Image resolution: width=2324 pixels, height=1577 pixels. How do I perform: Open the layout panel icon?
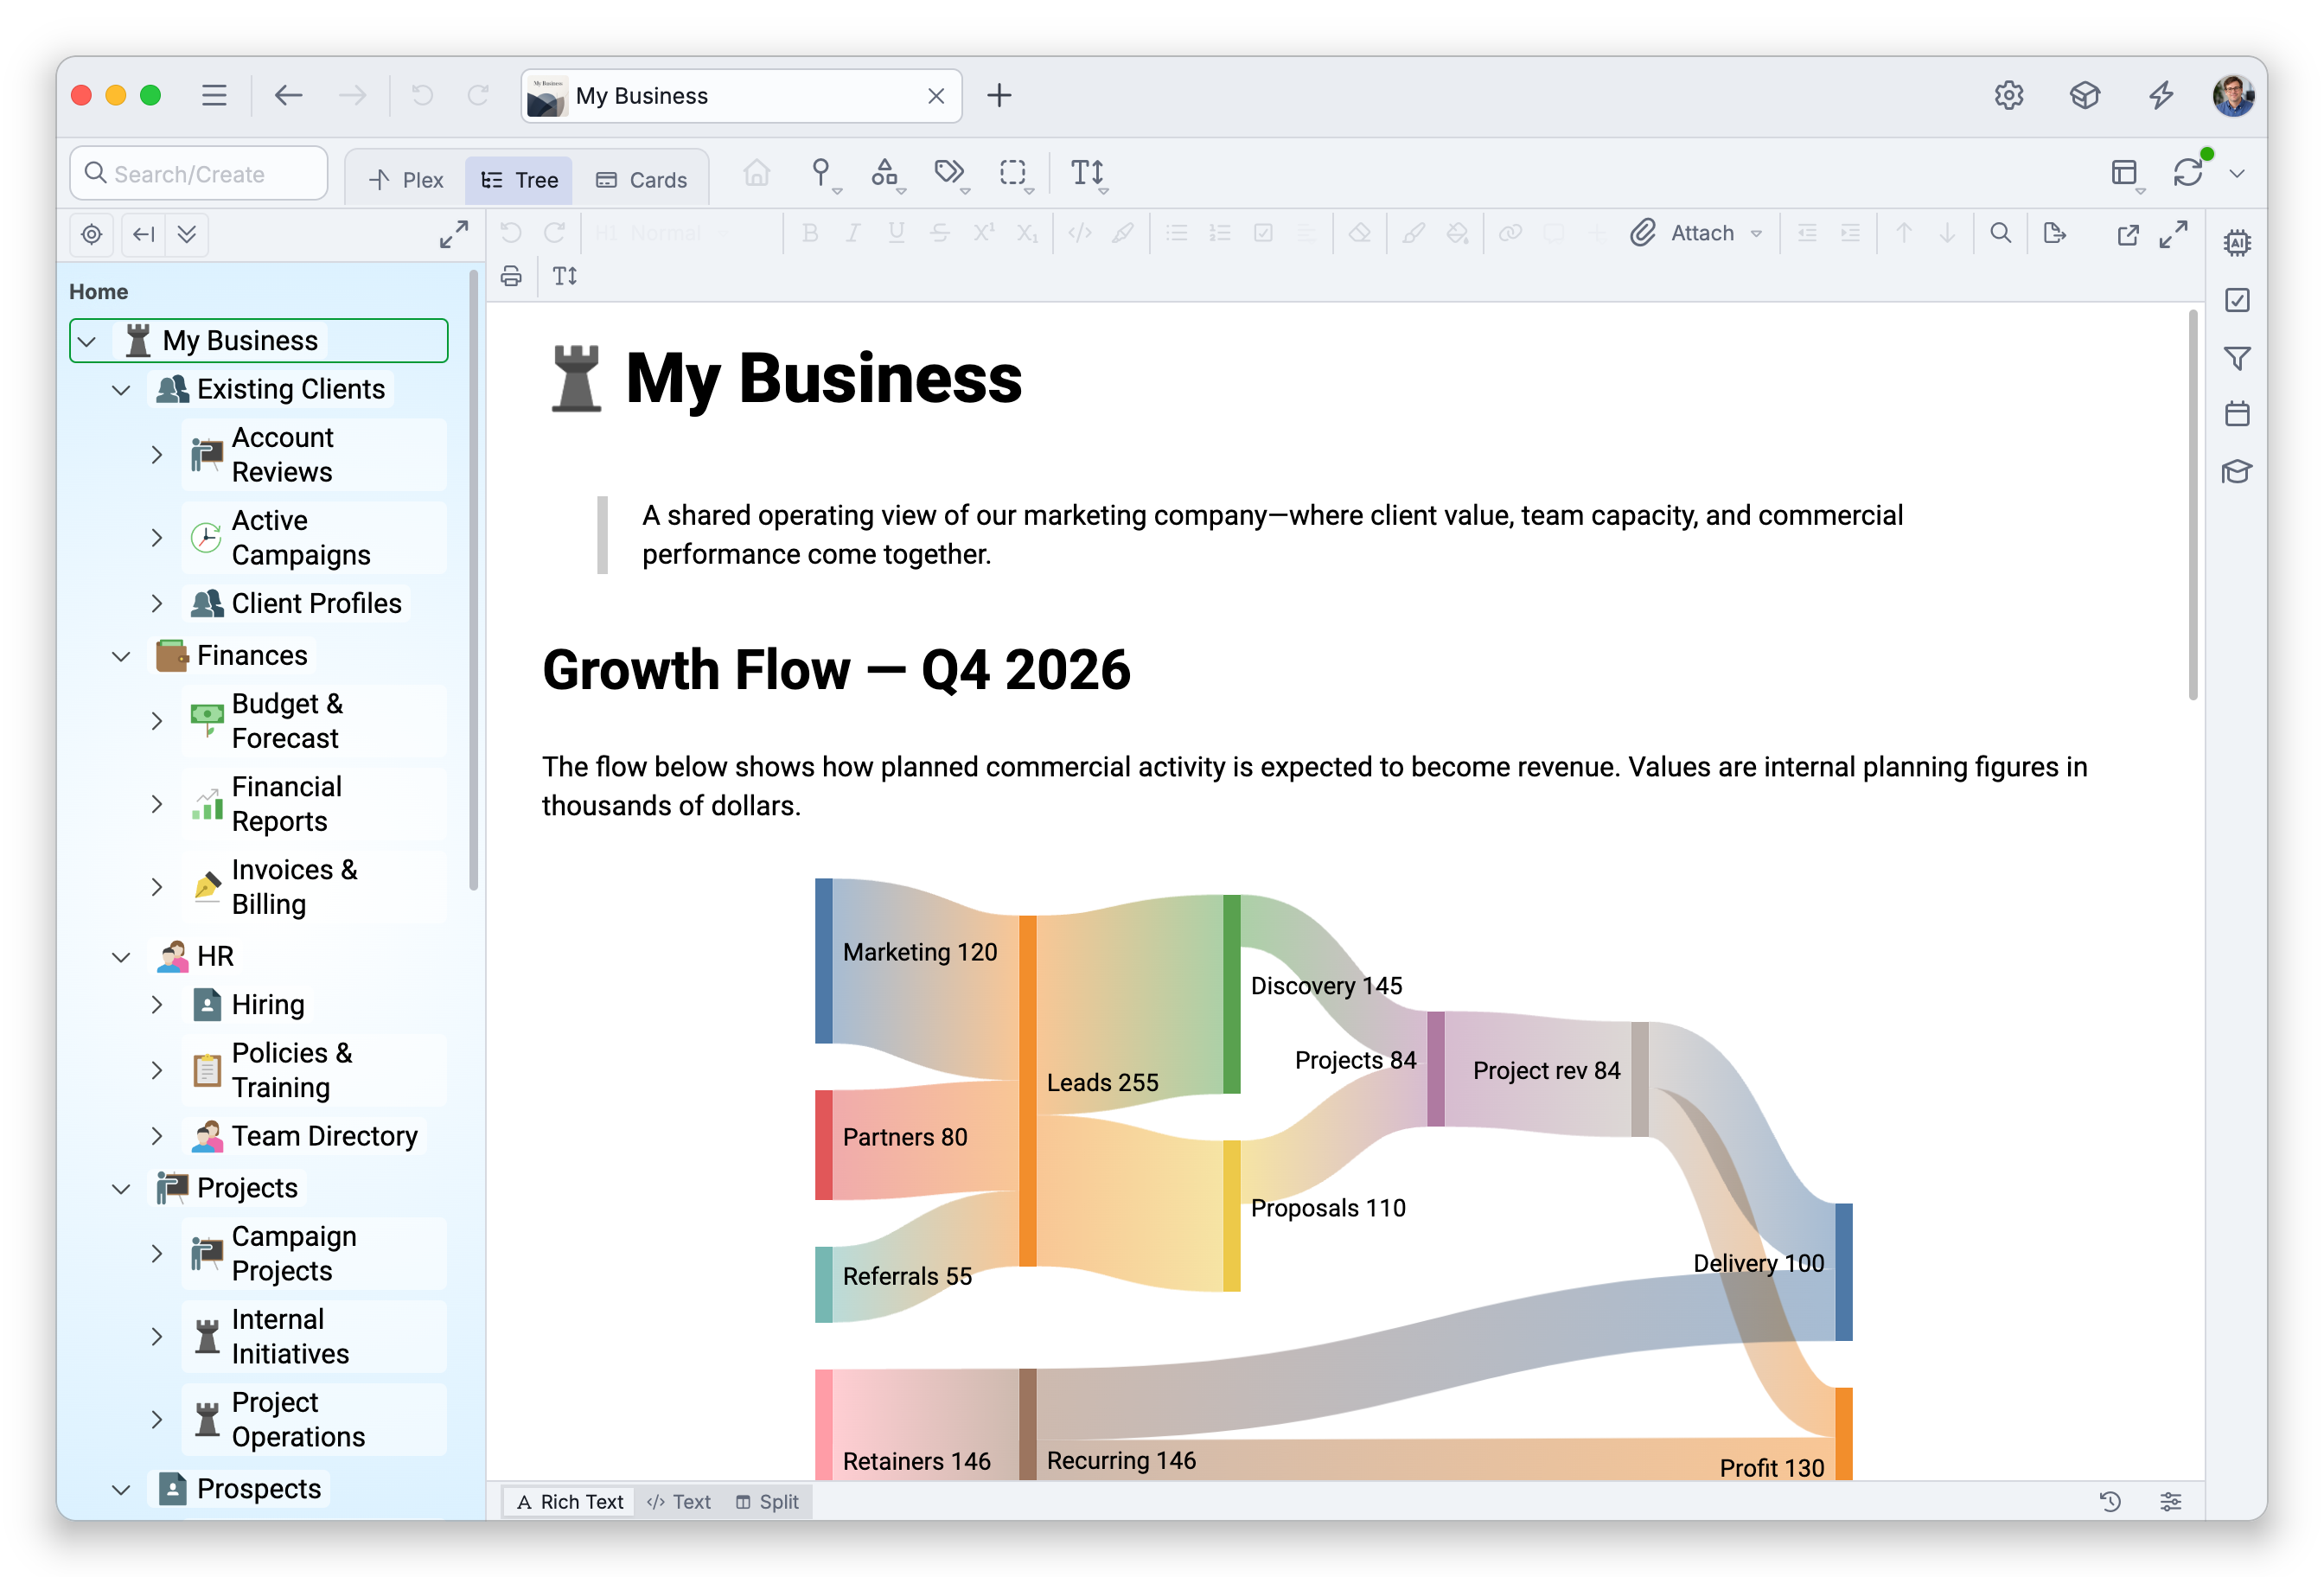click(2124, 173)
